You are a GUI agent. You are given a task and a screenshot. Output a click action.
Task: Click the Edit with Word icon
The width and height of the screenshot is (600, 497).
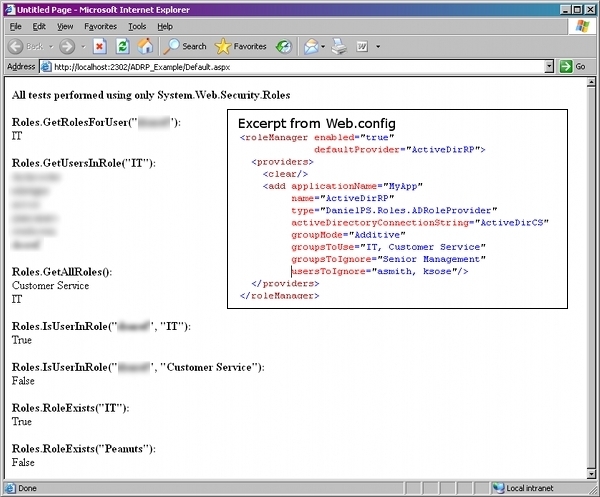362,47
